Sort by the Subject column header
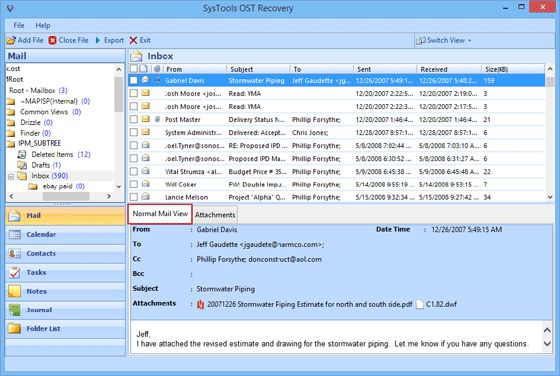The image size is (560, 376). click(x=258, y=69)
